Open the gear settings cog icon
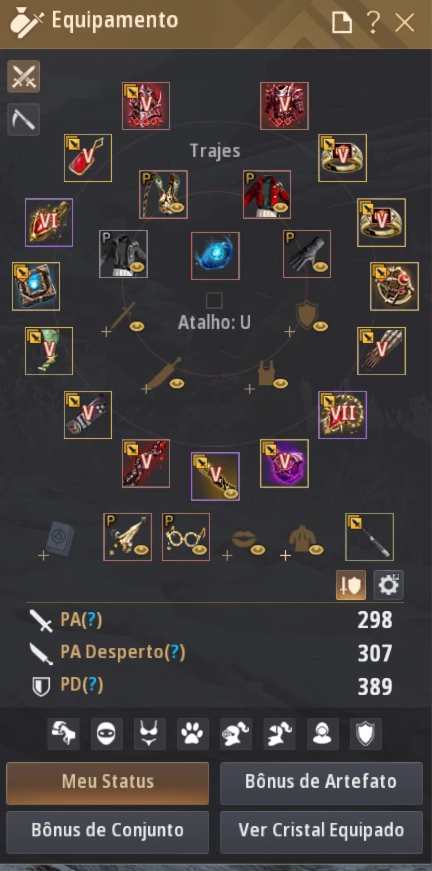 [389, 585]
